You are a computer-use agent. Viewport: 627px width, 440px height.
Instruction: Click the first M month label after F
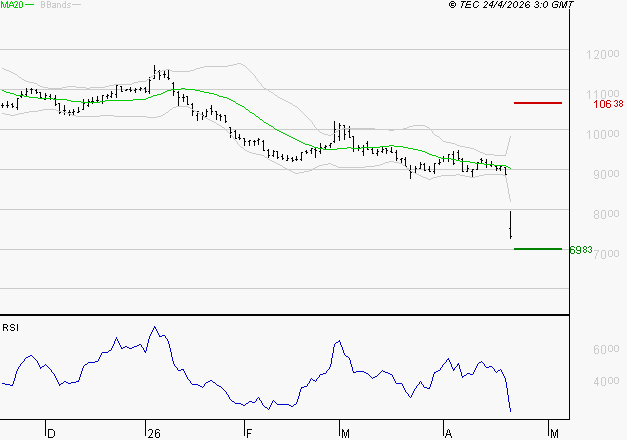[345, 434]
